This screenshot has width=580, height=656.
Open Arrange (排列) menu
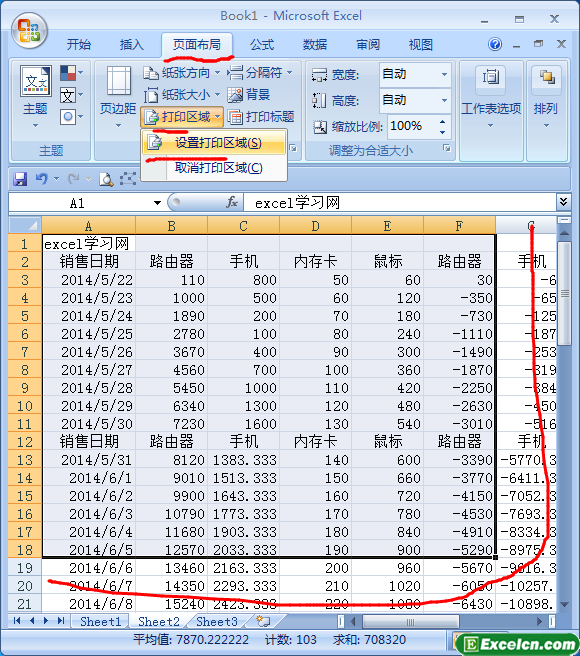546,97
